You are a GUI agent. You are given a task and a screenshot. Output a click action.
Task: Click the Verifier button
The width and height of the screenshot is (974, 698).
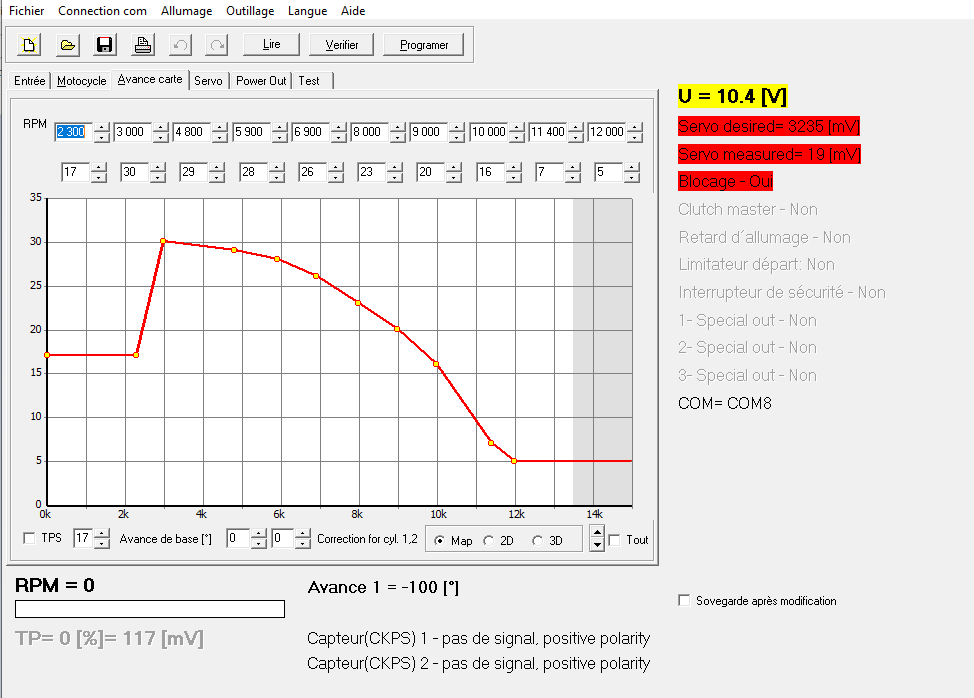pos(342,45)
